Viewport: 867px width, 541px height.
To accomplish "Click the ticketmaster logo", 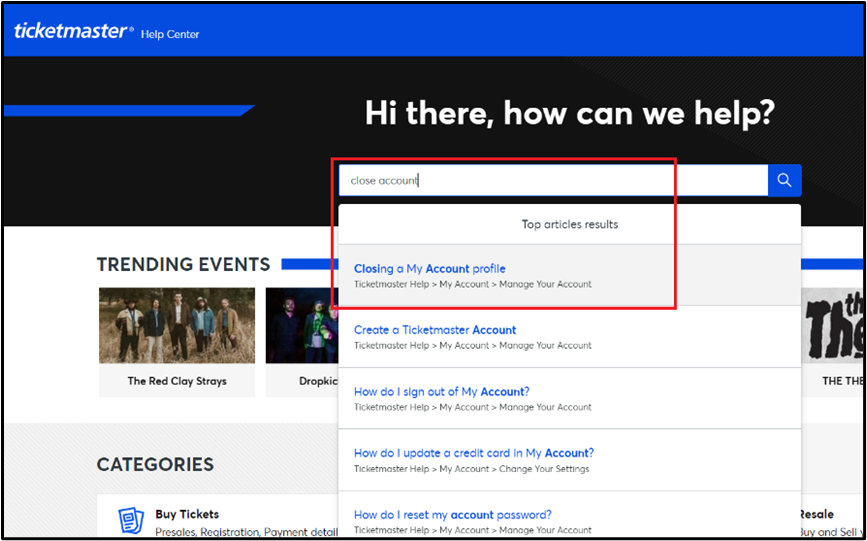I will (x=74, y=31).
